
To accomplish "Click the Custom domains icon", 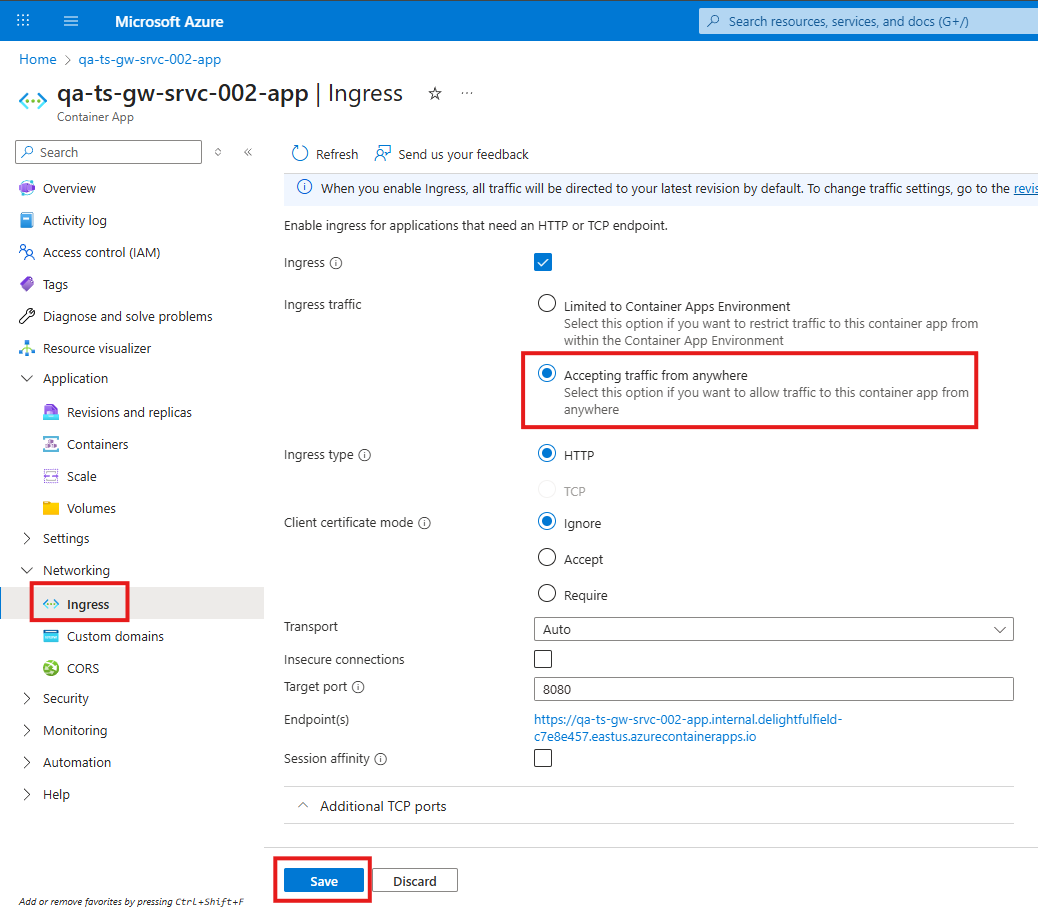I will pyautogui.click(x=51, y=636).
